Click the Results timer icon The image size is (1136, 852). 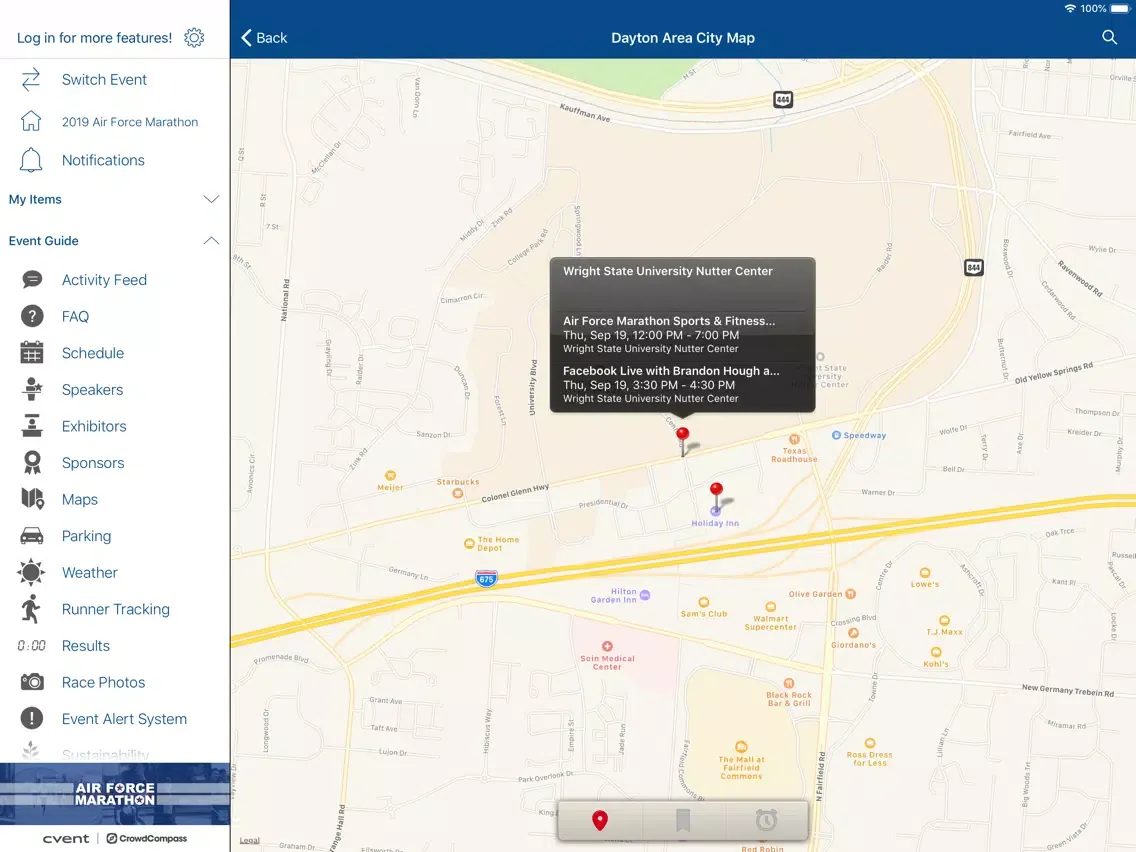31,646
